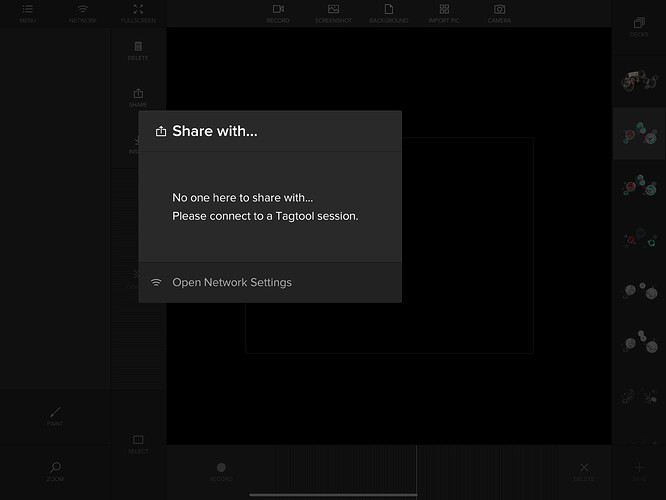Open the Camera tool

pyautogui.click(x=499, y=13)
